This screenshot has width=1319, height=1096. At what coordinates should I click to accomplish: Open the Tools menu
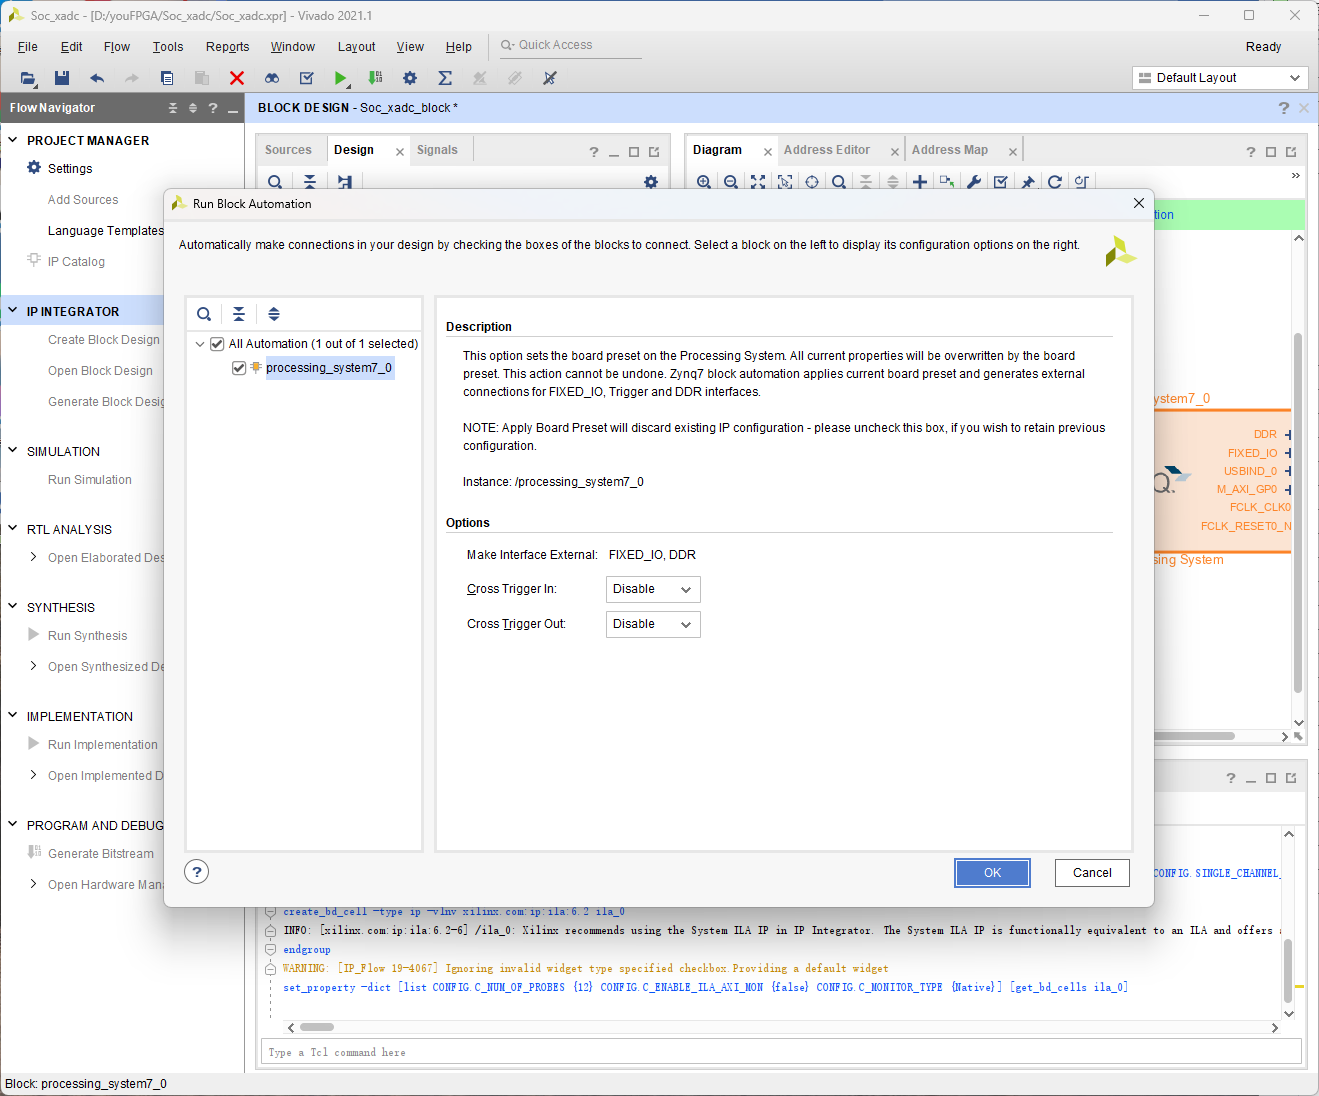(168, 47)
